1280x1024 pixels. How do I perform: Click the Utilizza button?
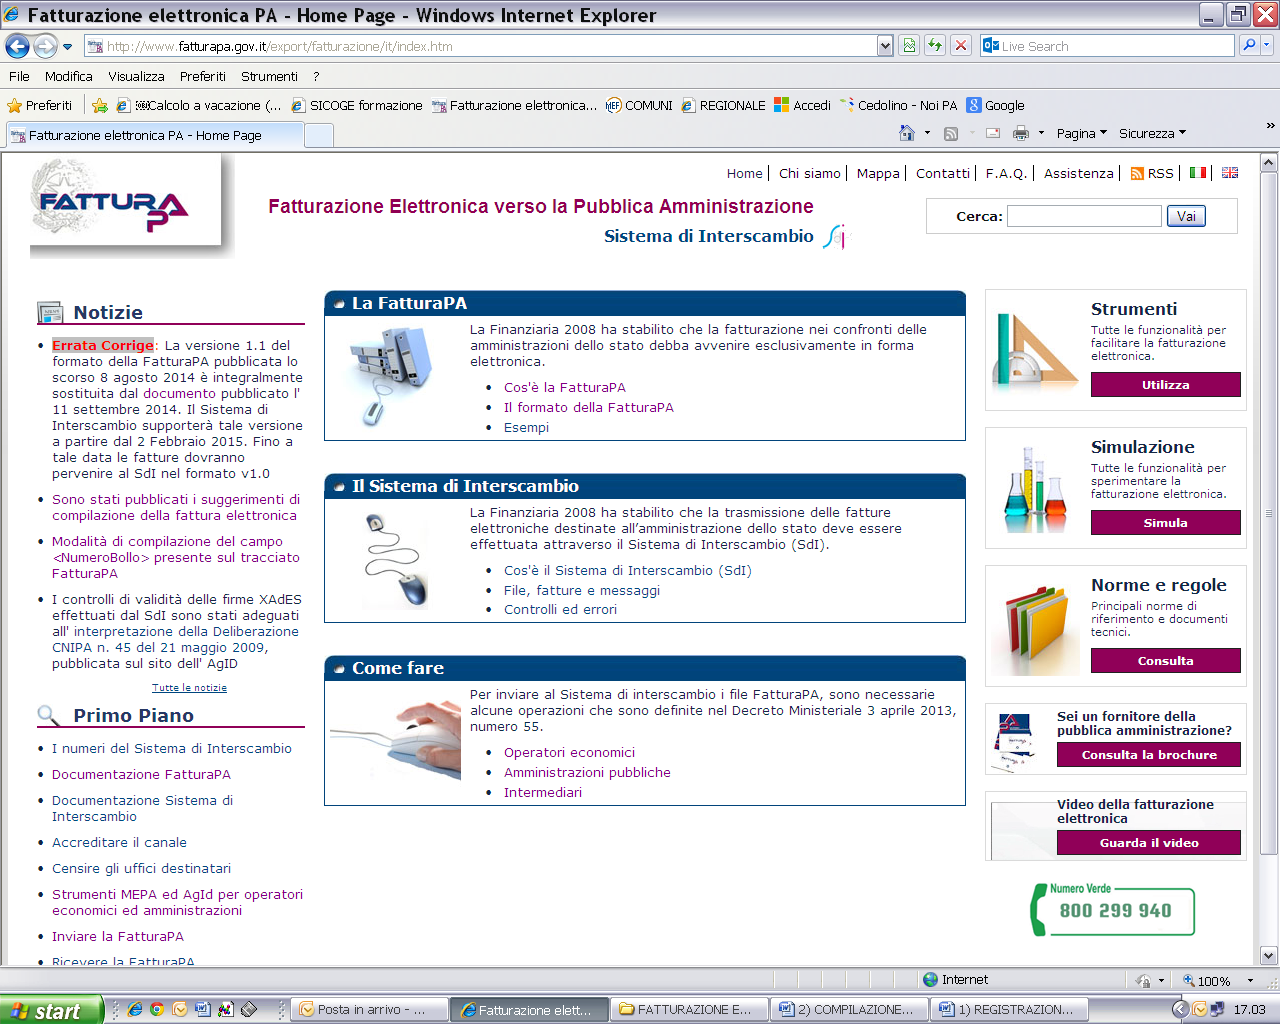pyautogui.click(x=1165, y=385)
